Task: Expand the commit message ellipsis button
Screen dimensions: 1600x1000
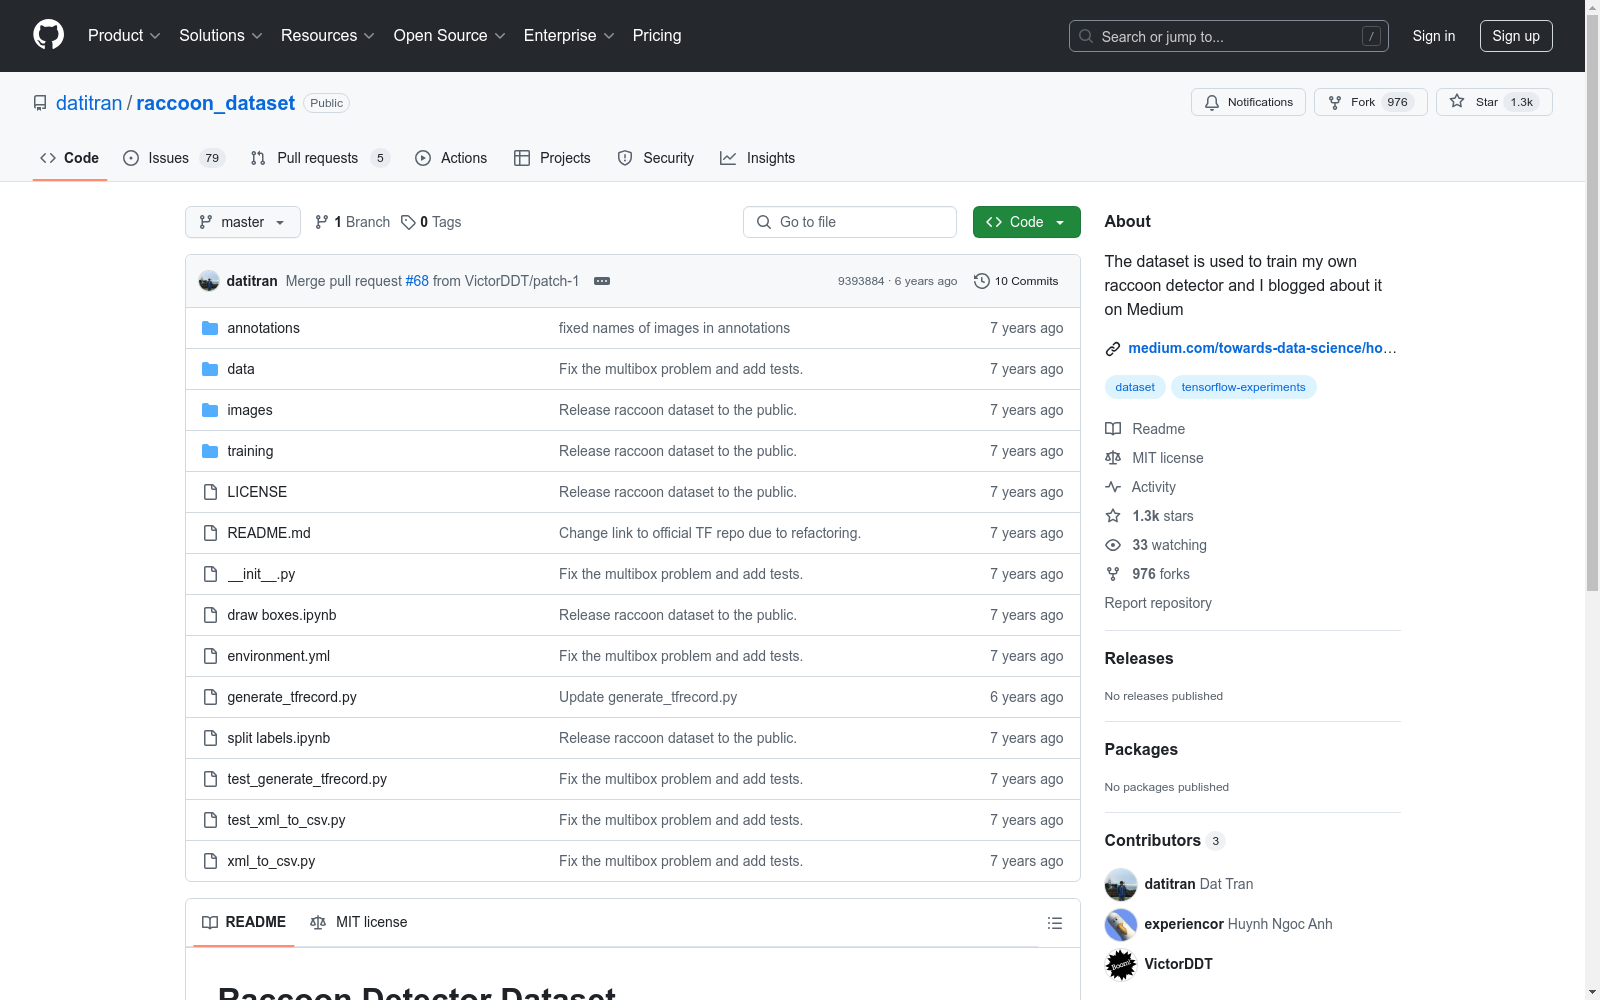Action: click(x=602, y=281)
